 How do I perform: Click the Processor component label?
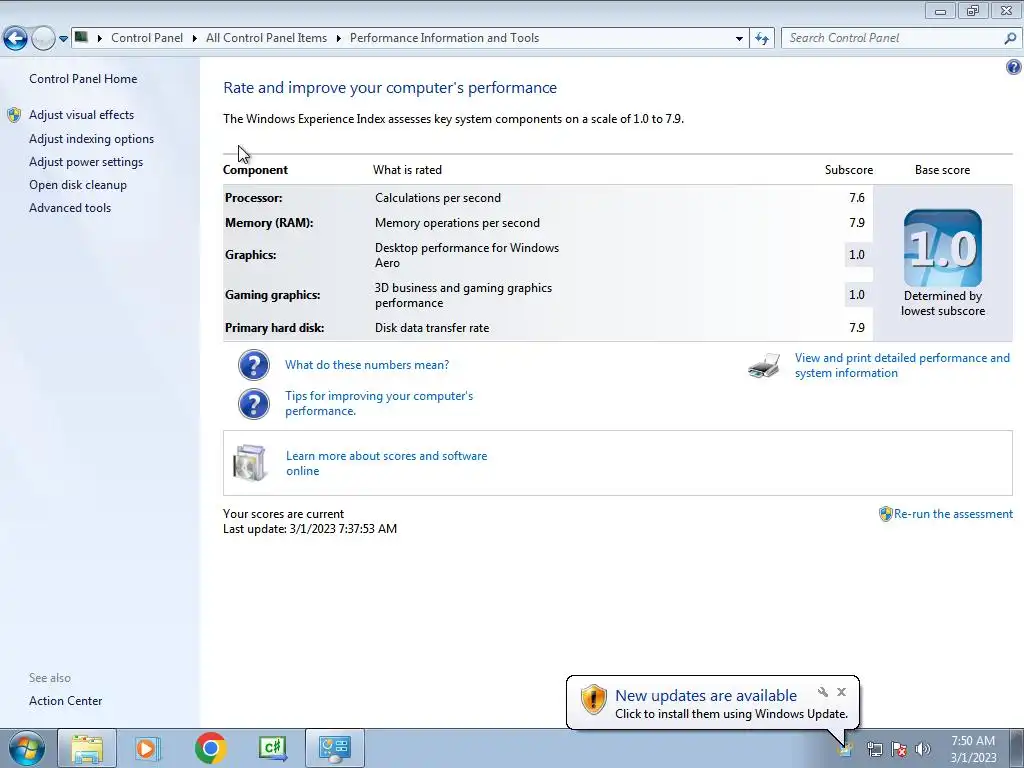pos(253,198)
